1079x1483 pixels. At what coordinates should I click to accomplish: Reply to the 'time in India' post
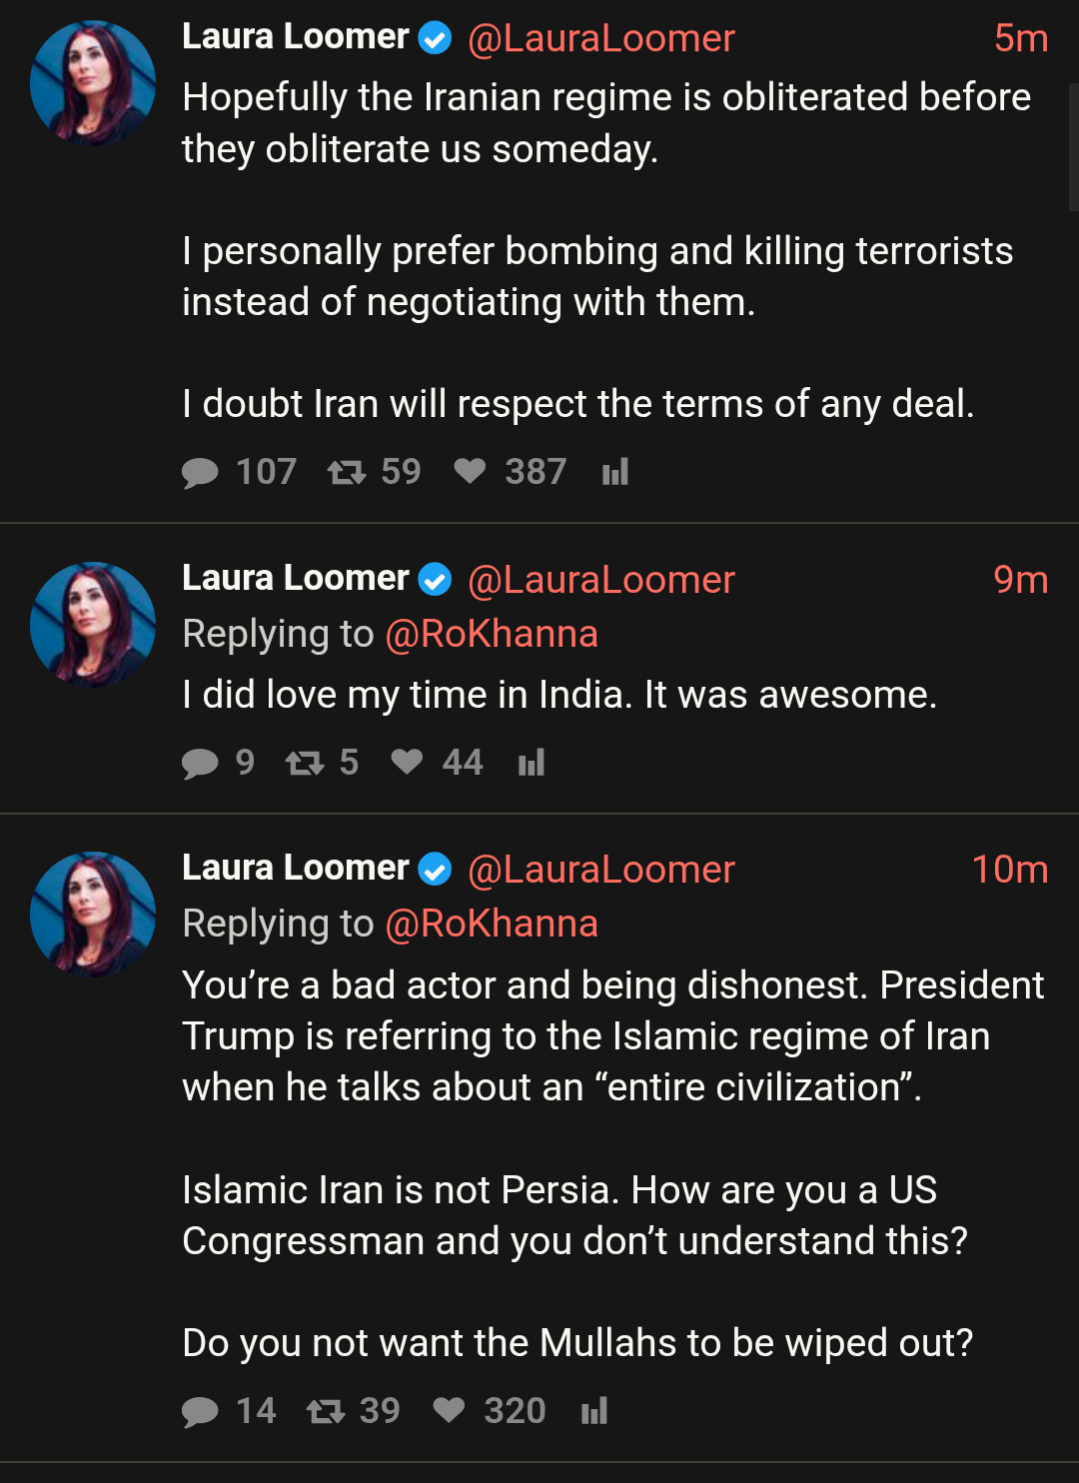(200, 763)
